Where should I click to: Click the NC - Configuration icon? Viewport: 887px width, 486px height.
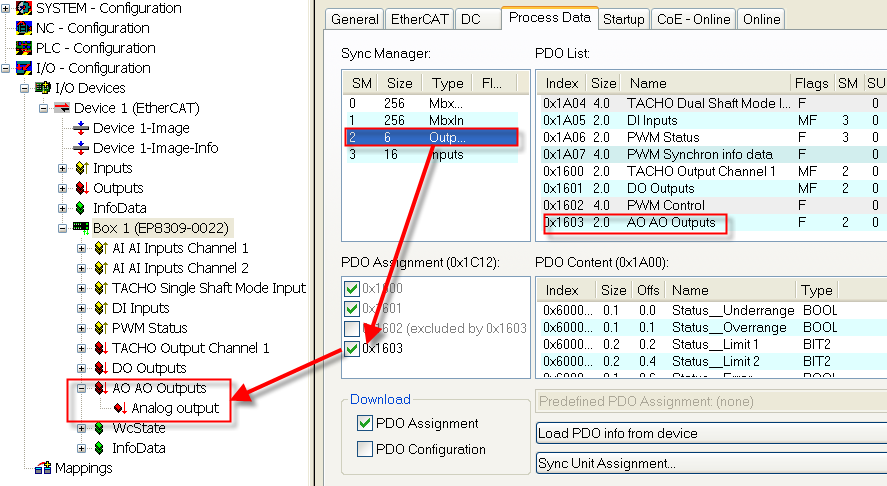(24, 28)
